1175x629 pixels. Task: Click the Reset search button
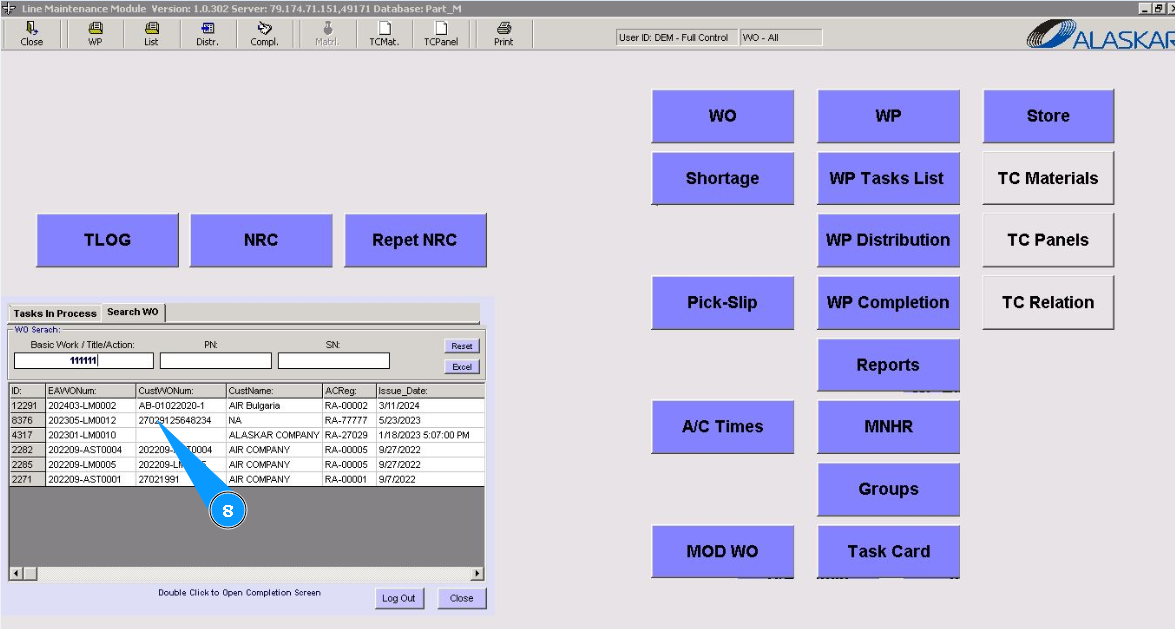point(462,346)
